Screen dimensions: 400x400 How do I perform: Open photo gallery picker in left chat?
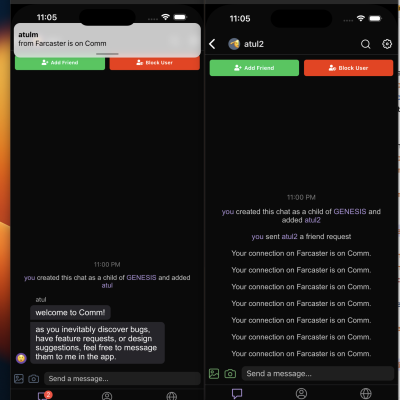(x=19, y=379)
